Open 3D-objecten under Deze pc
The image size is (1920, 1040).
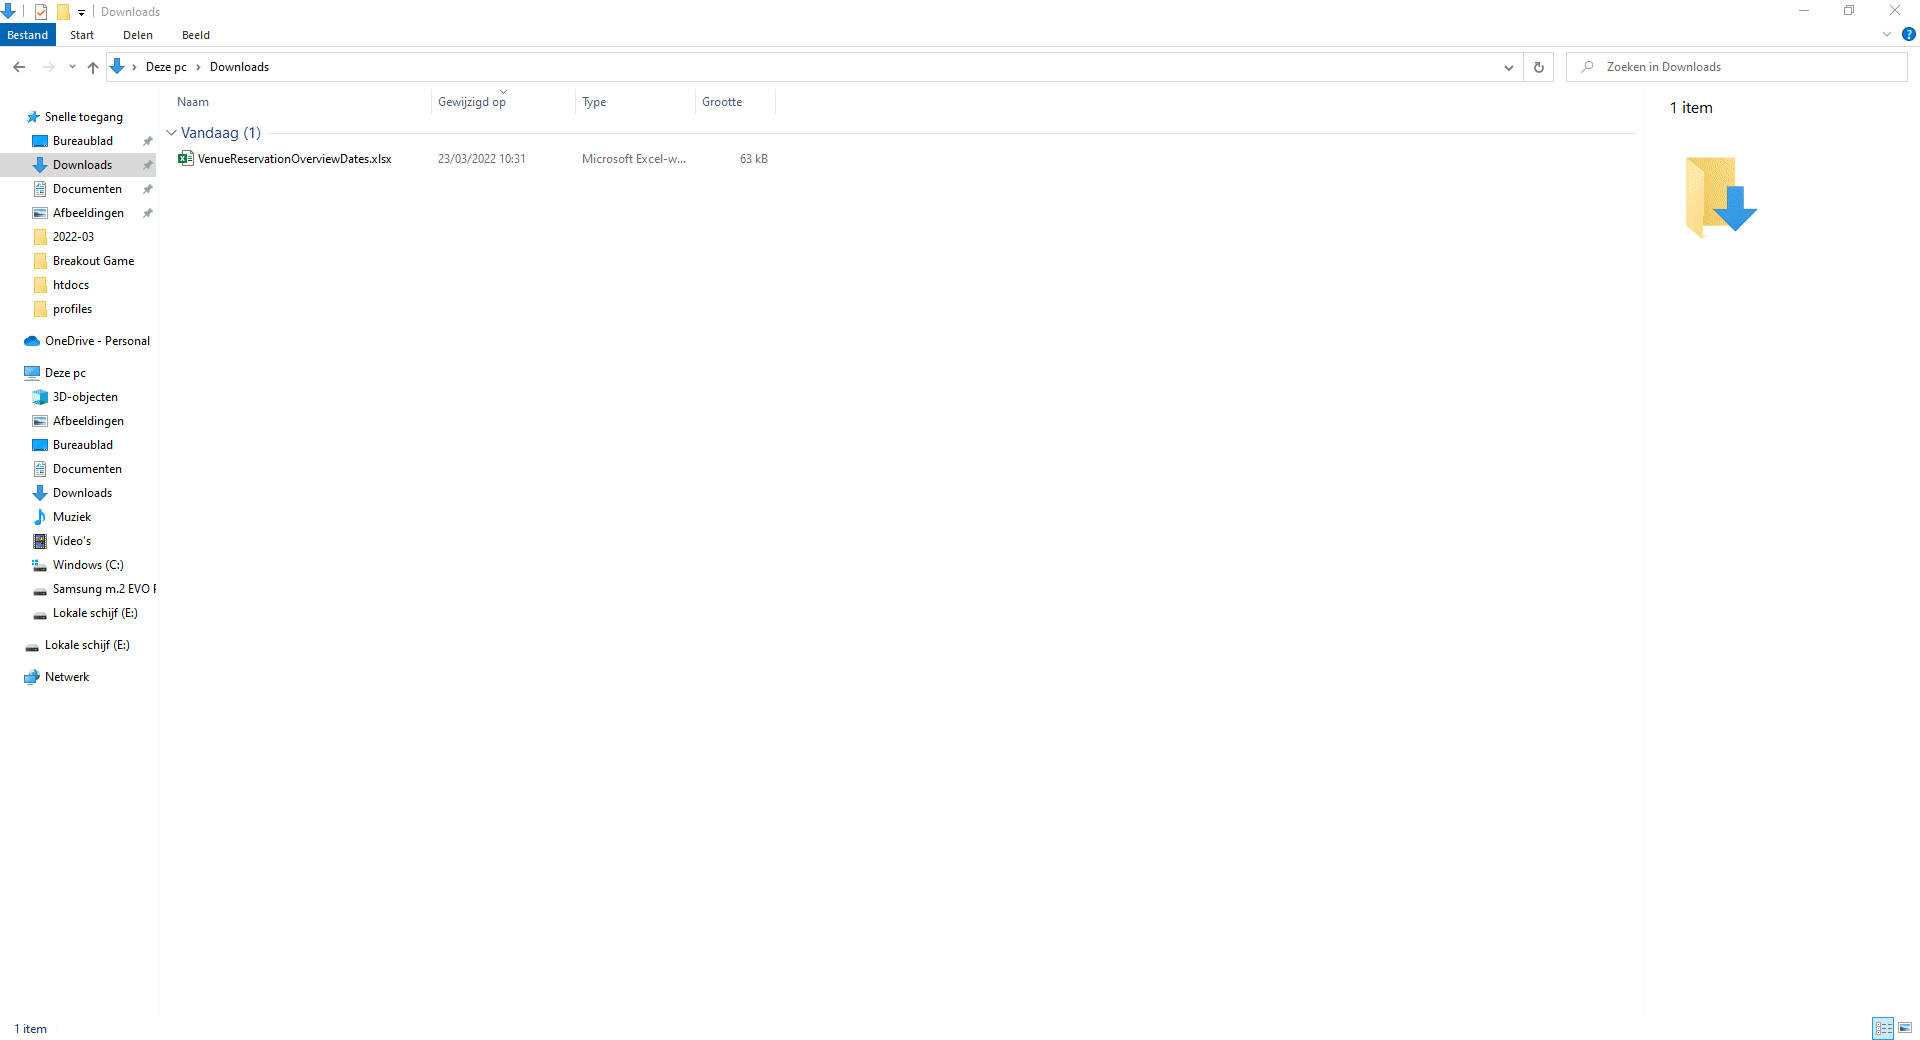pyautogui.click(x=85, y=397)
